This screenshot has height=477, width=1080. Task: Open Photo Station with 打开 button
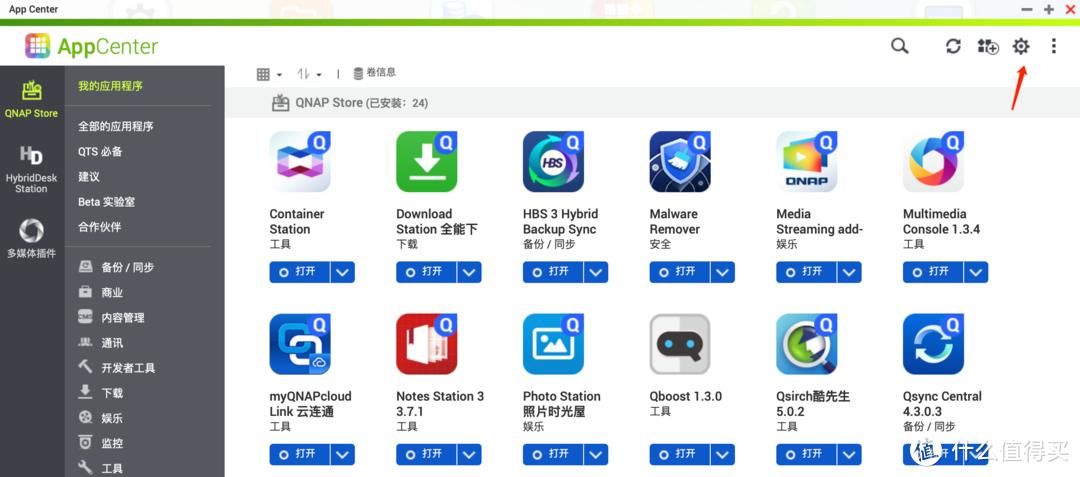[553, 454]
